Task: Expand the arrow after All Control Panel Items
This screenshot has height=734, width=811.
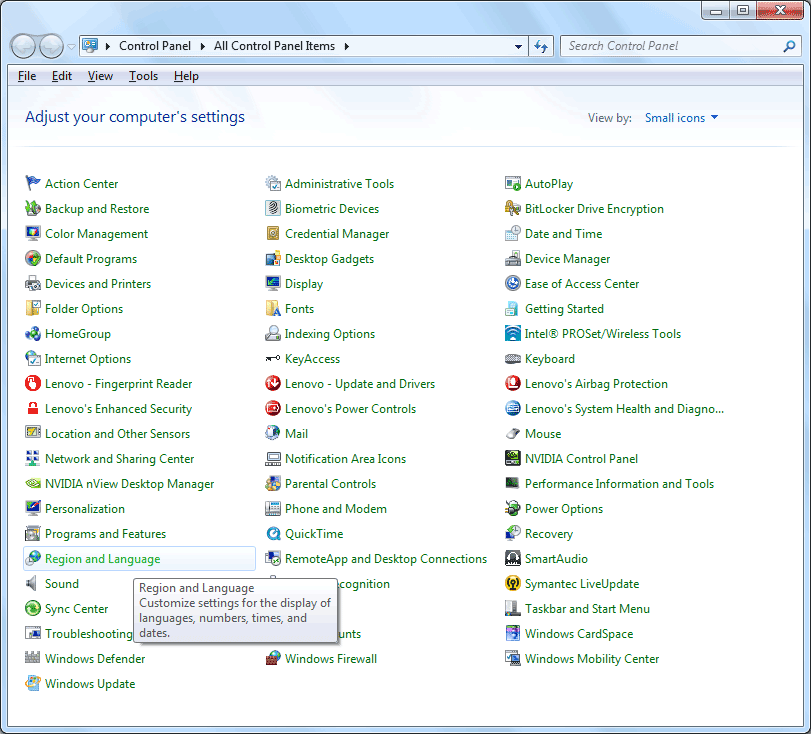Action: point(347,46)
